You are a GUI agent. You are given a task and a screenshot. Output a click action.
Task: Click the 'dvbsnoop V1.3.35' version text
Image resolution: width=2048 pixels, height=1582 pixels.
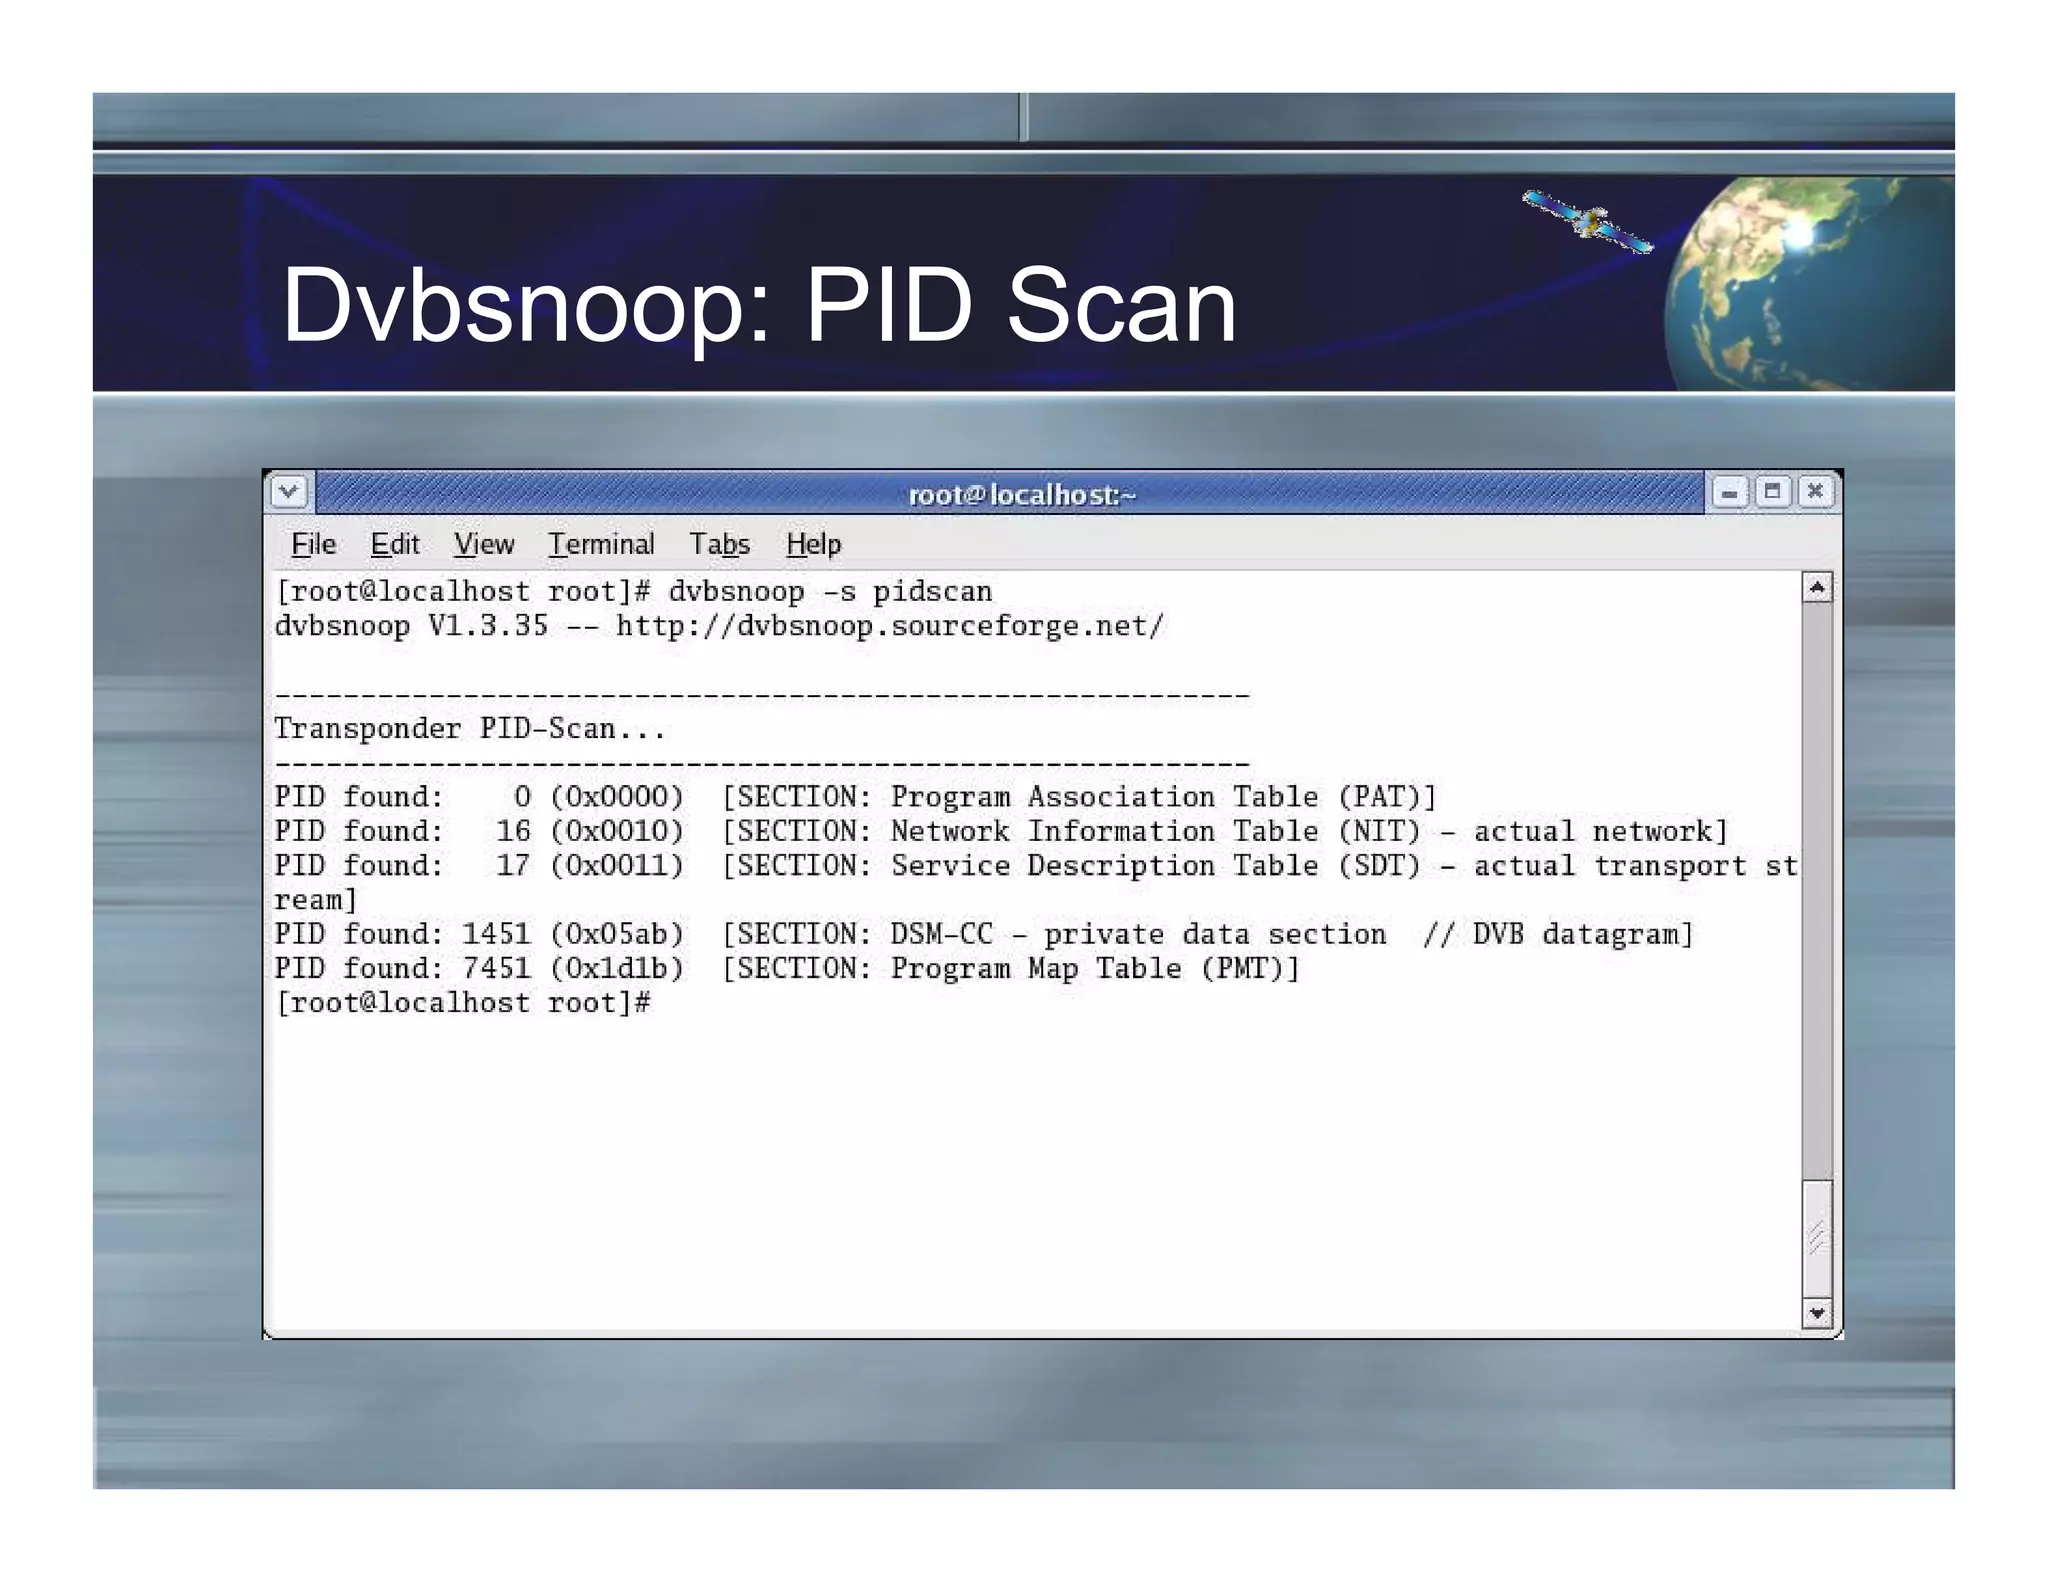click(411, 627)
